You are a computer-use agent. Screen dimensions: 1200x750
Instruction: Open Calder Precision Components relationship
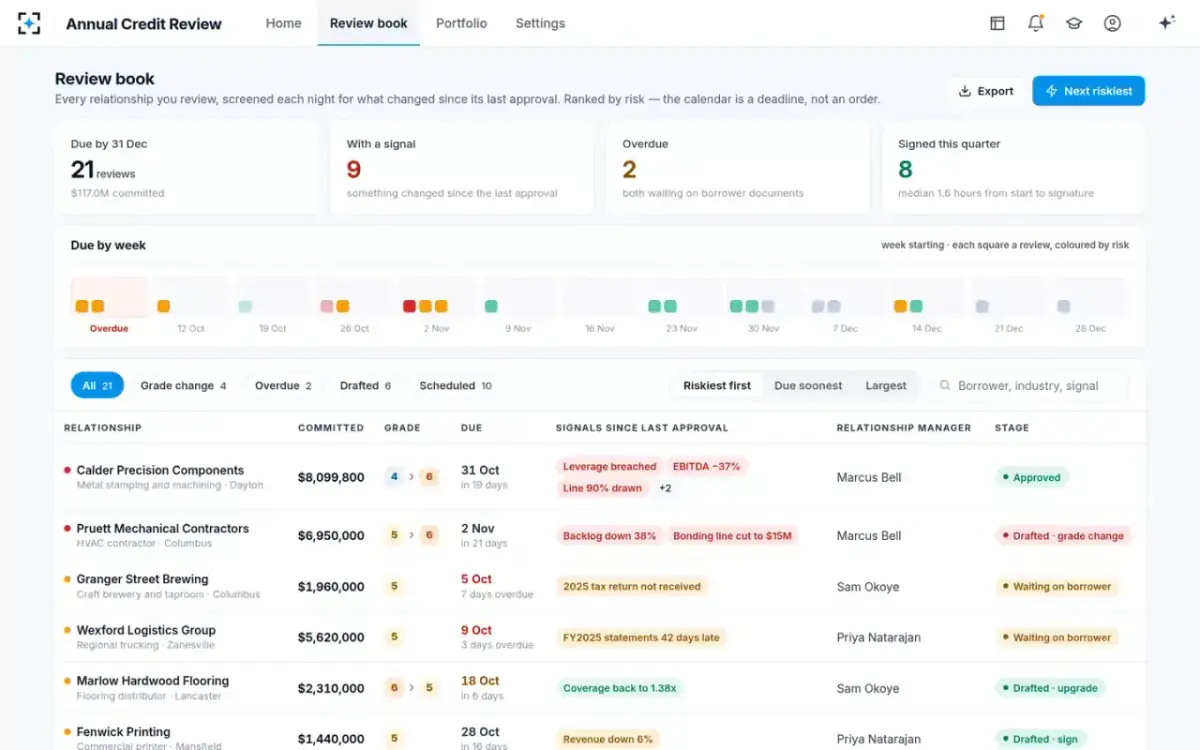160,470
